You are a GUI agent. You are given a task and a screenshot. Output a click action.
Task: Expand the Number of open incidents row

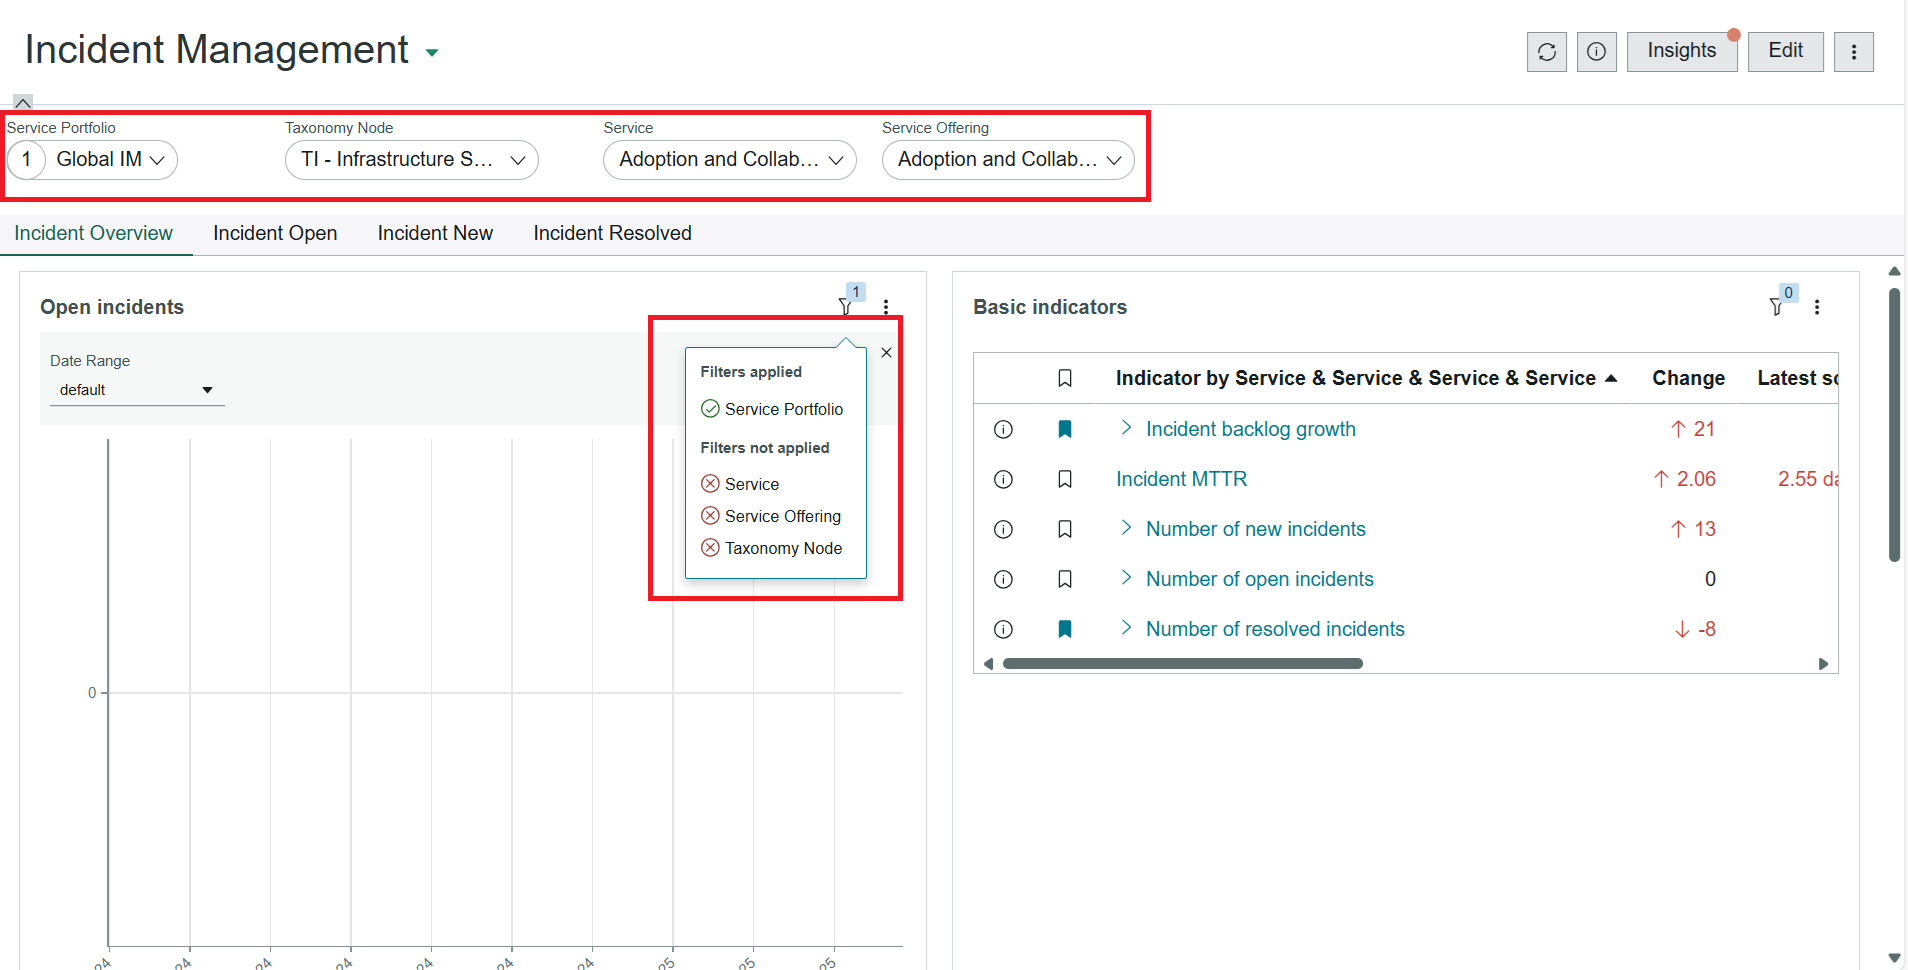[x=1126, y=578]
